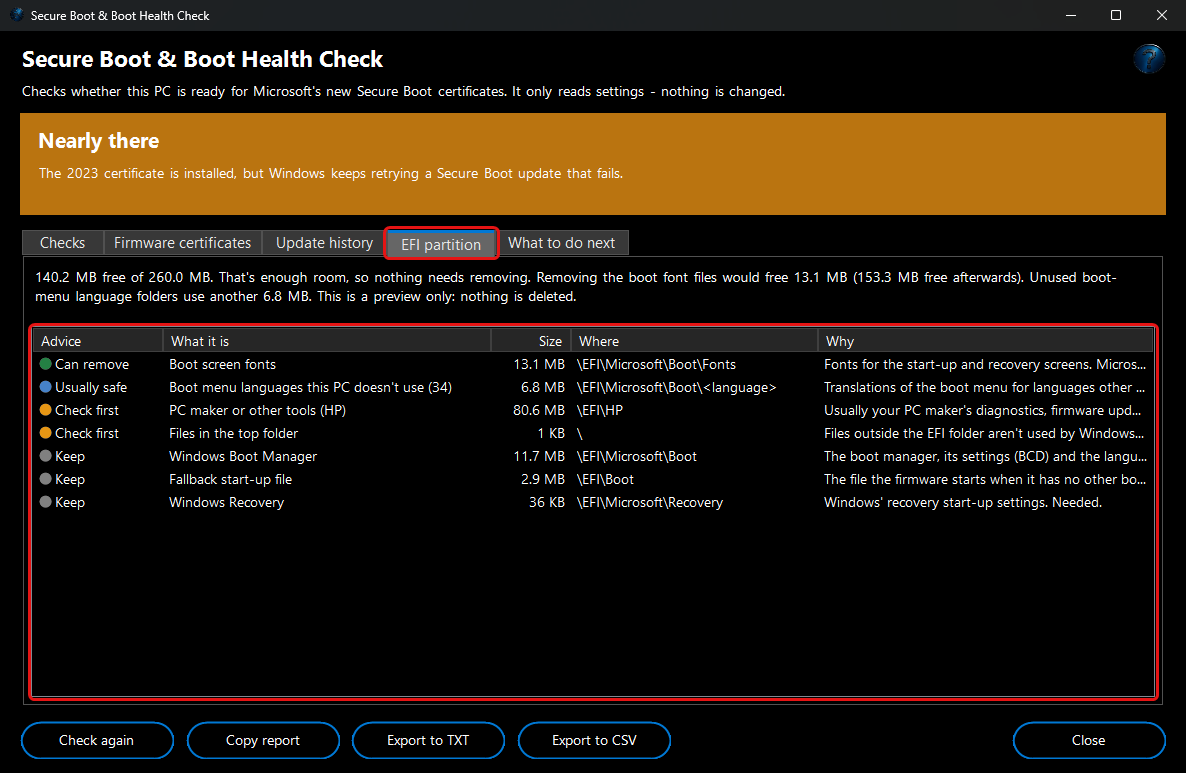Click the \EFI\Microsoft\Boot\Fonts path
The width and height of the screenshot is (1186, 773).
(x=656, y=364)
